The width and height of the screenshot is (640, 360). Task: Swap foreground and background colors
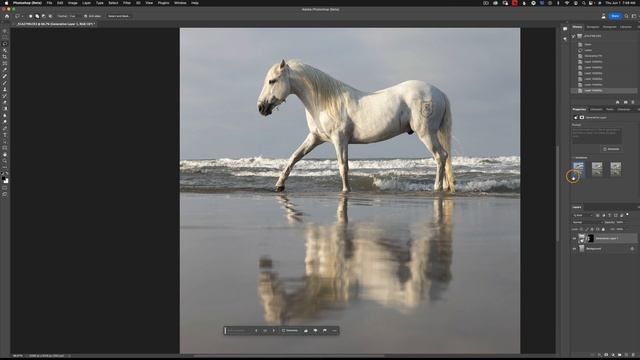click(7, 173)
